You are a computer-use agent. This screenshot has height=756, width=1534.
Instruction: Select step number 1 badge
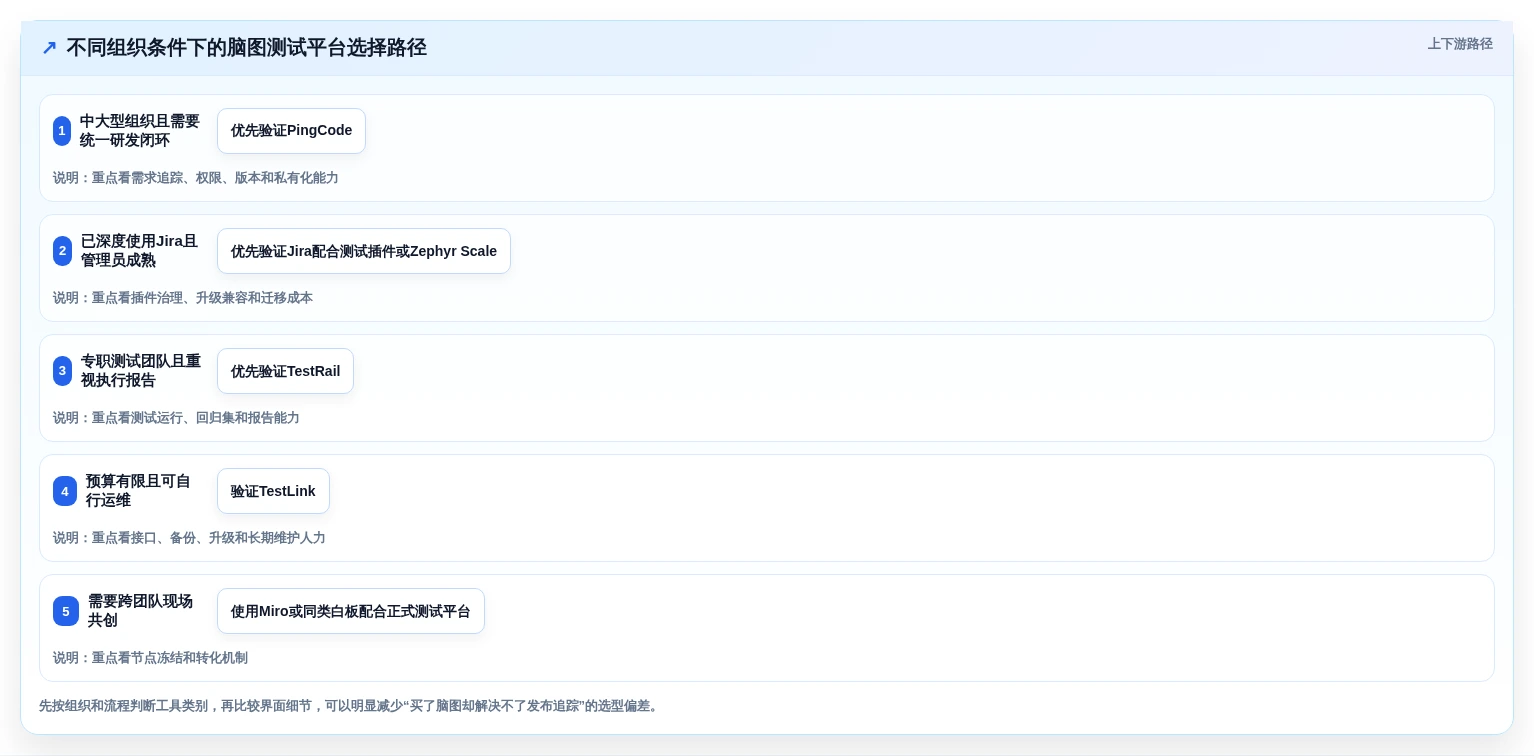pyautogui.click(x=62, y=131)
